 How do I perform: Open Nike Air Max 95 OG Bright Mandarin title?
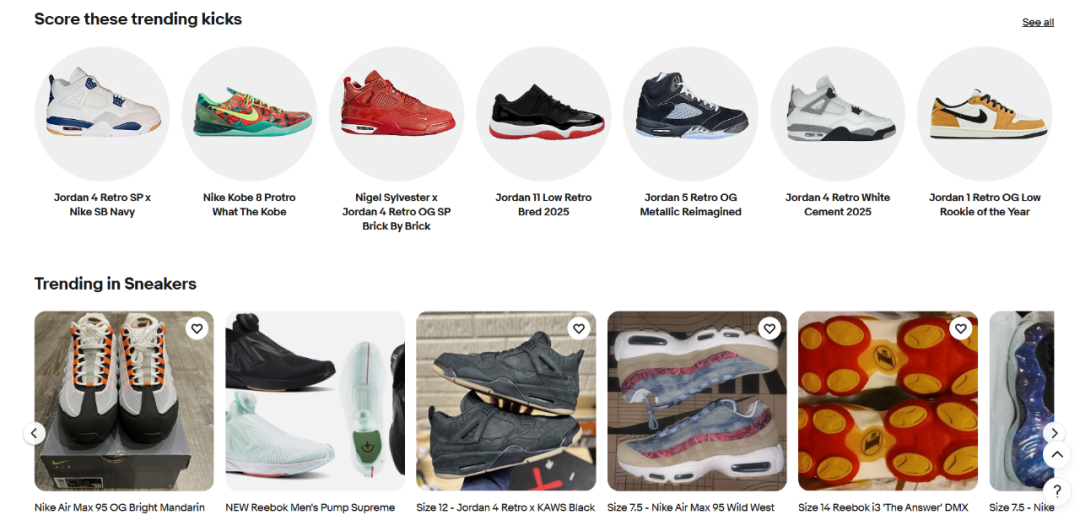(x=120, y=507)
